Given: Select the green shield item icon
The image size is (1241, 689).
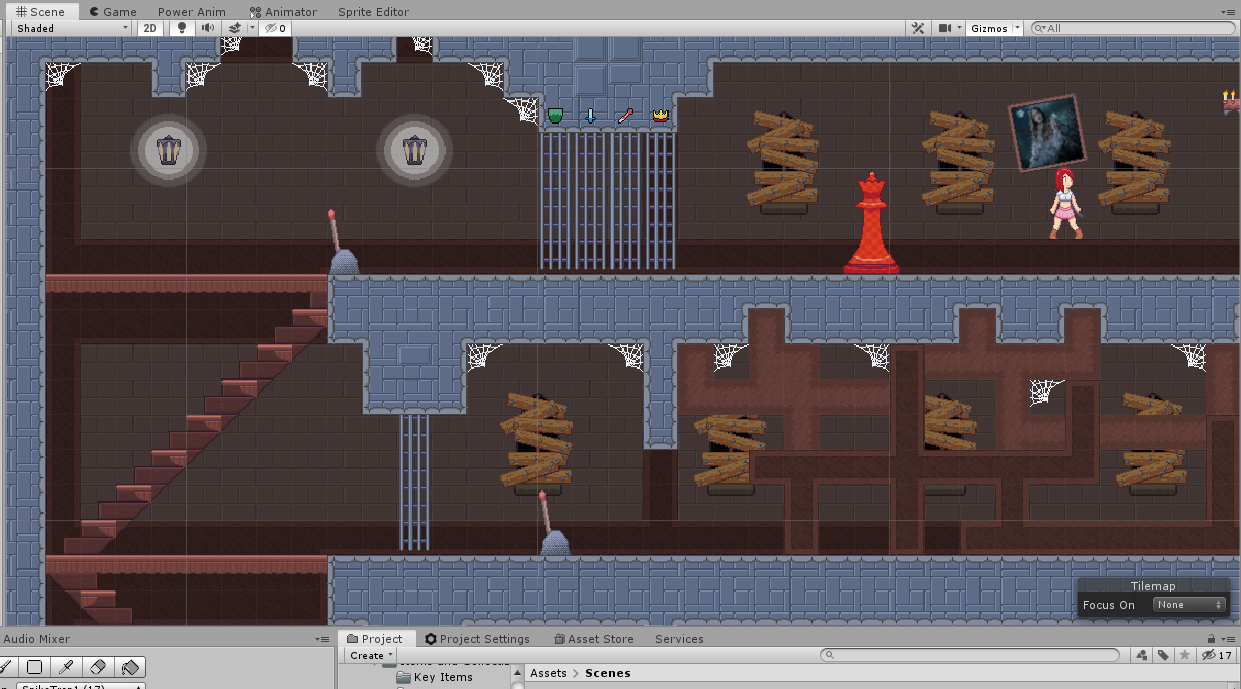Looking at the screenshot, I should point(555,116).
